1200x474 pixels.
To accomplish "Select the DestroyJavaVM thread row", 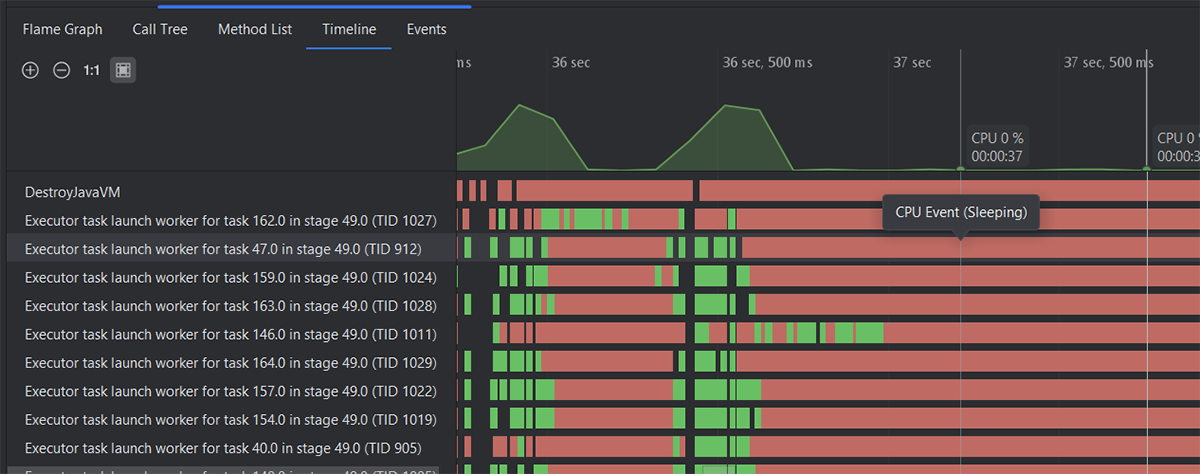I will [x=72, y=191].
